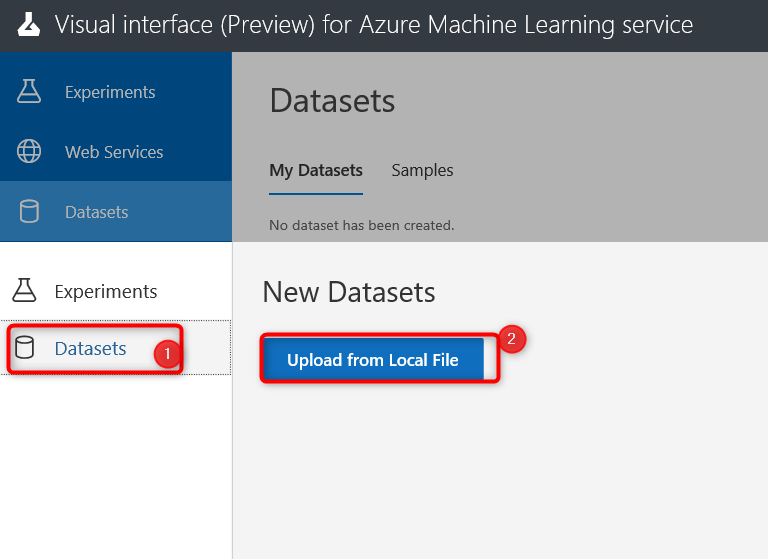Click the Azure ML flask logo in header

pyautogui.click(x=28, y=24)
